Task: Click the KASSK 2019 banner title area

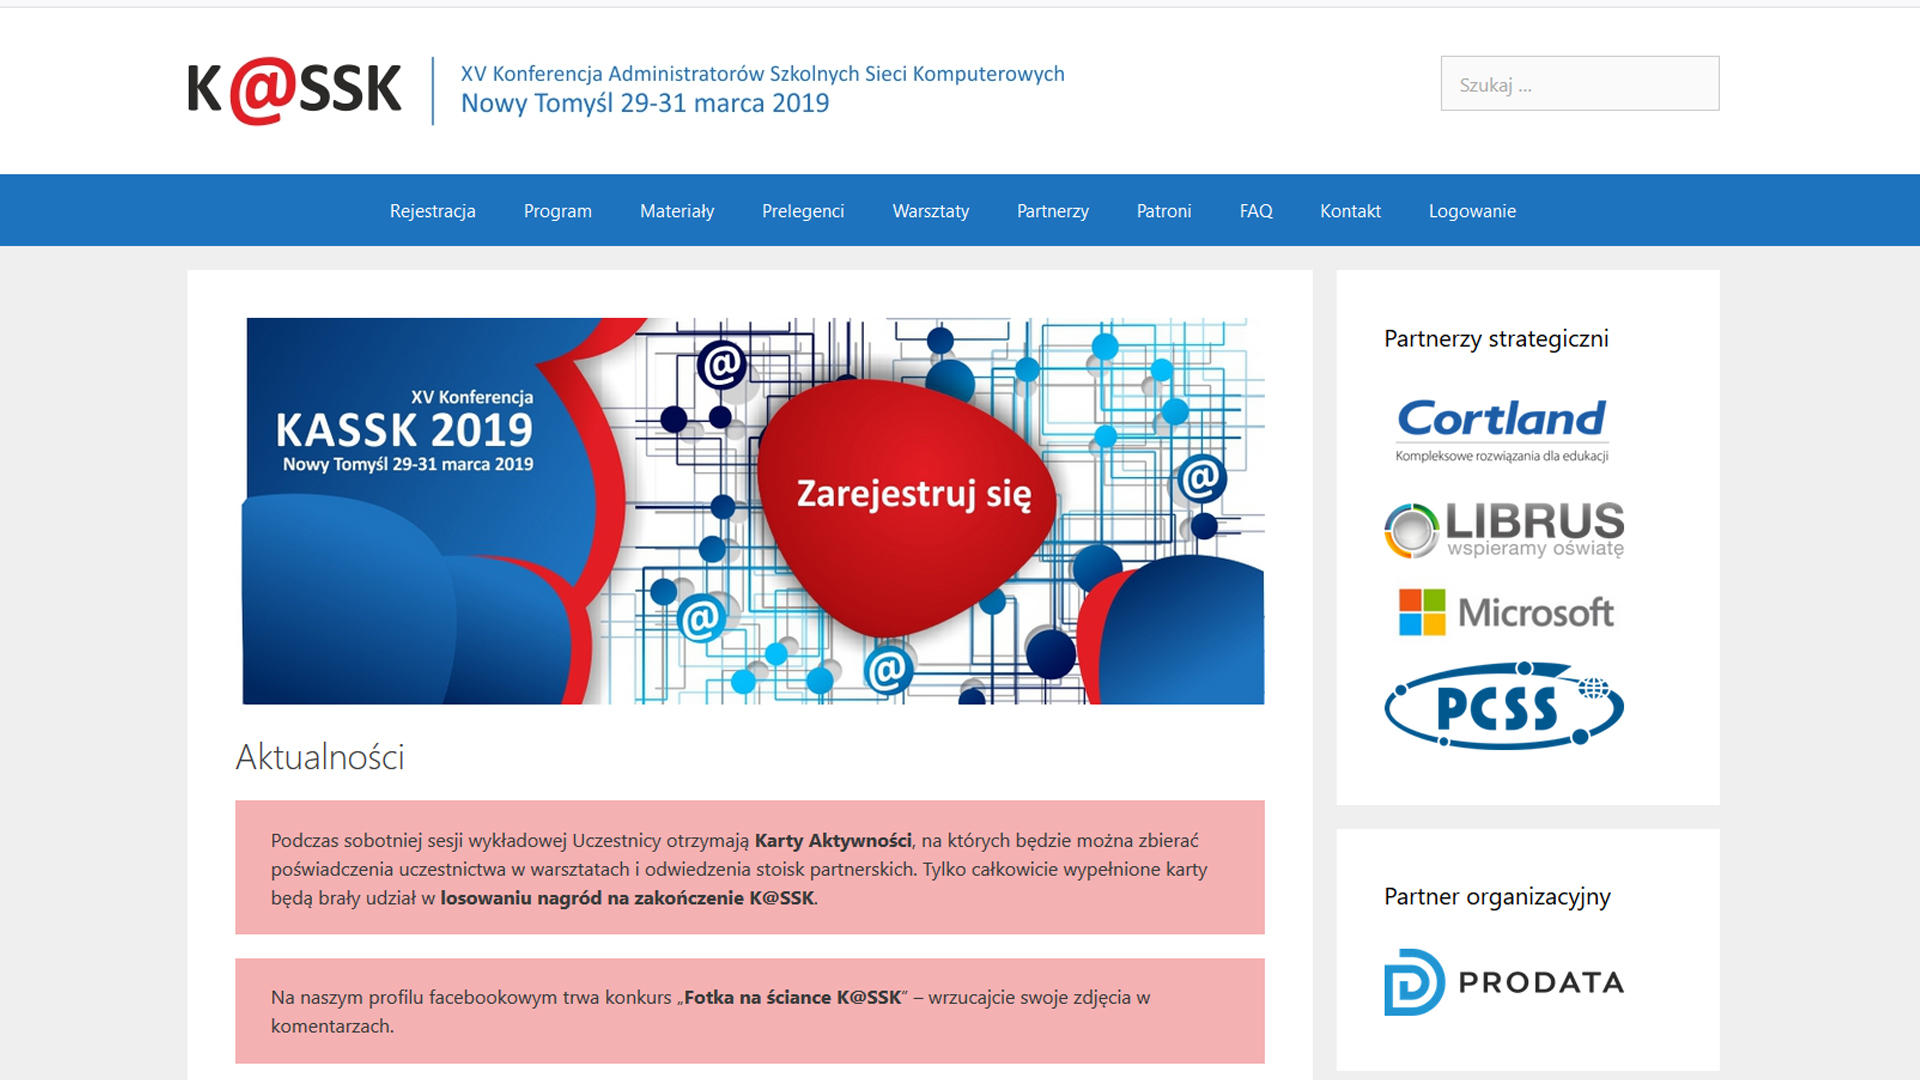Action: coord(404,430)
